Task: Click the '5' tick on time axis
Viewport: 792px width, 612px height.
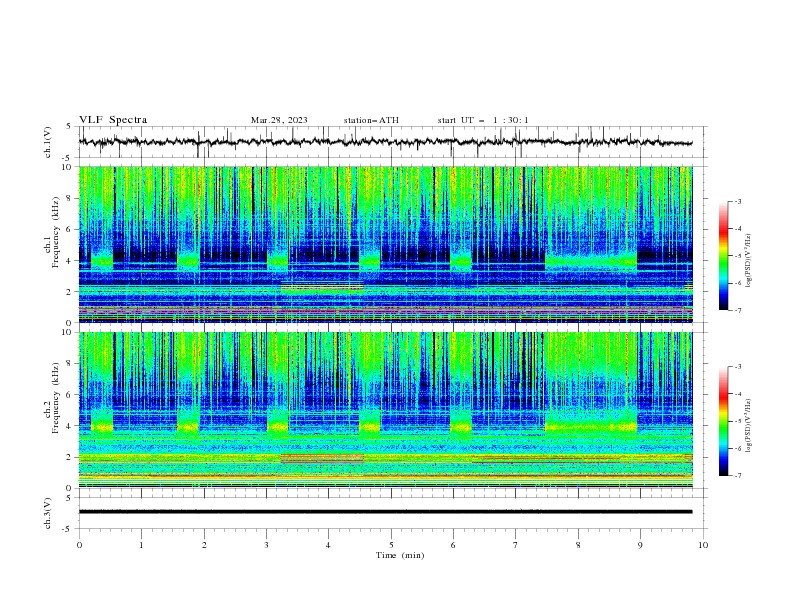Action: pos(391,545)
